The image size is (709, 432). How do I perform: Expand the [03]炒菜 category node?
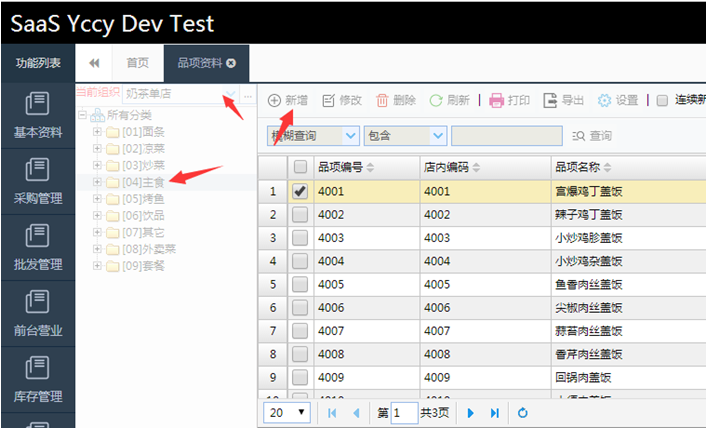click(97, 165)
